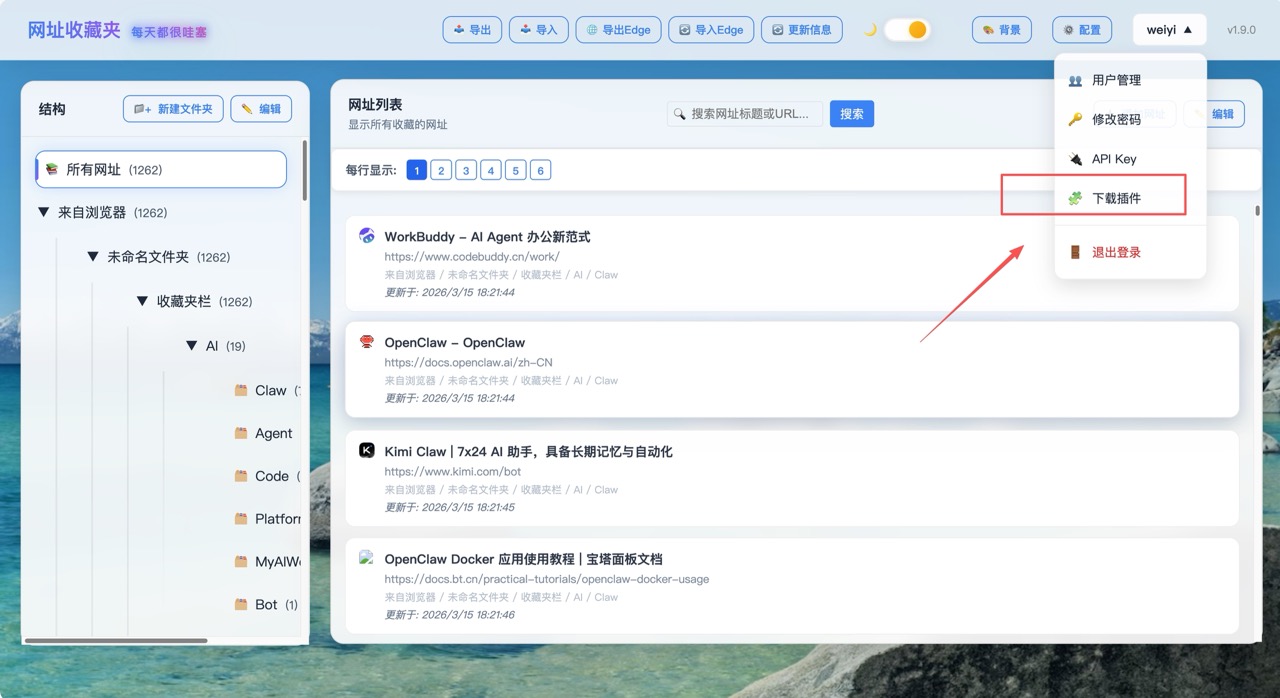Click the folder tree horizontal scrollbar
Screen dimensions: 1280x698
coord(116,640)
